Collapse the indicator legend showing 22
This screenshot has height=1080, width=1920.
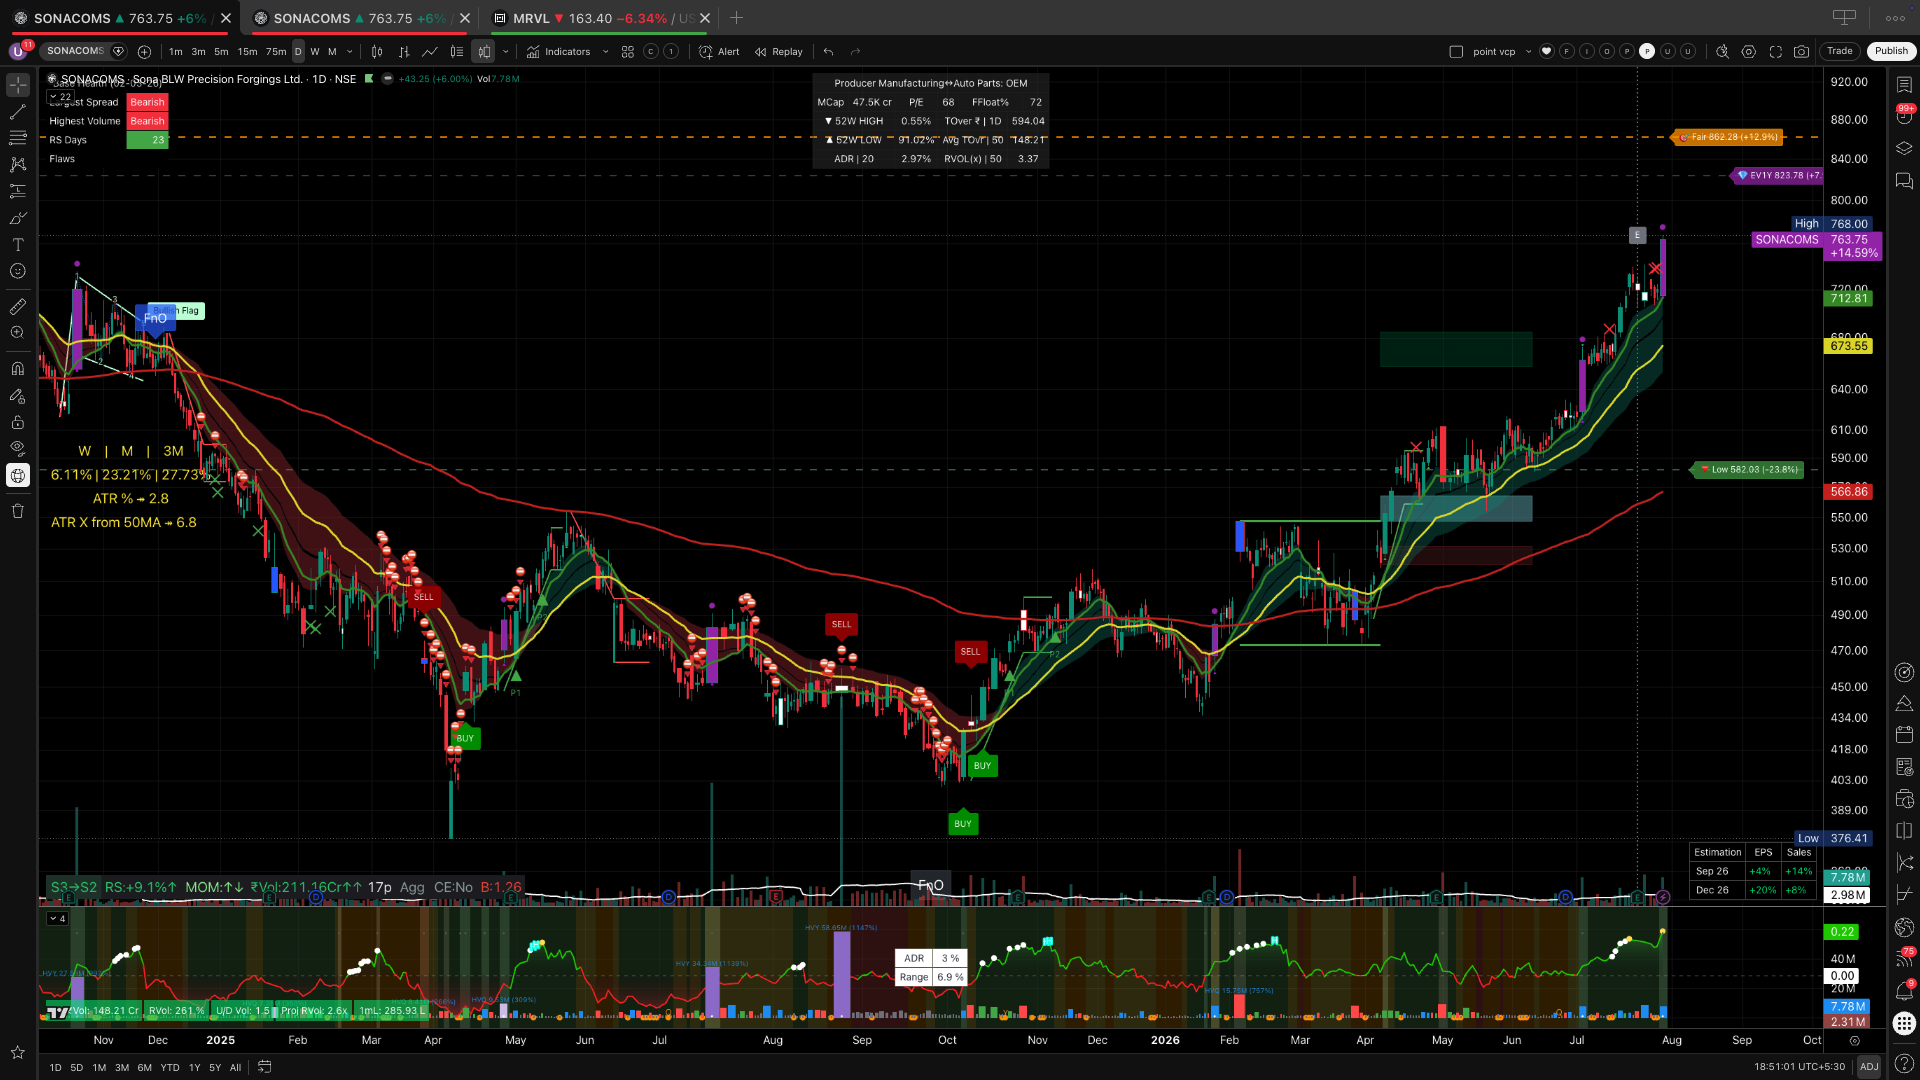coord(60,97)
